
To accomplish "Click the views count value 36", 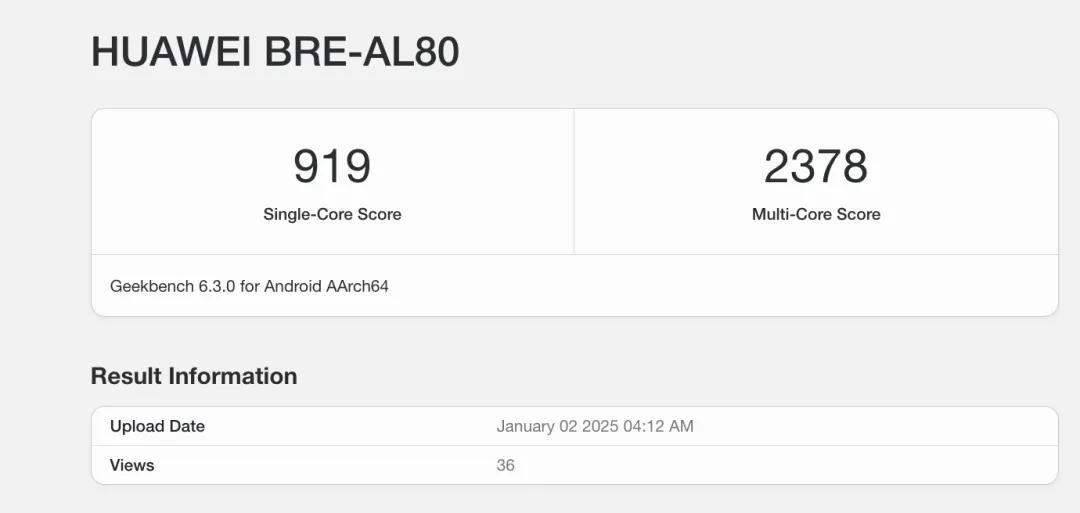I will (506, 465).
